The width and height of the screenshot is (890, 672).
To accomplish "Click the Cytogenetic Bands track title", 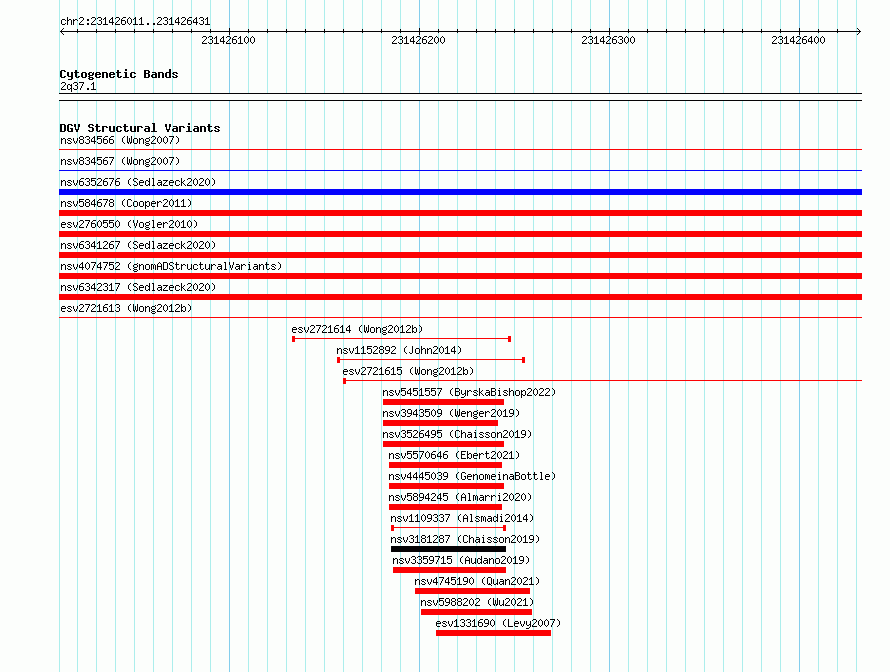I will coord(119,74).
